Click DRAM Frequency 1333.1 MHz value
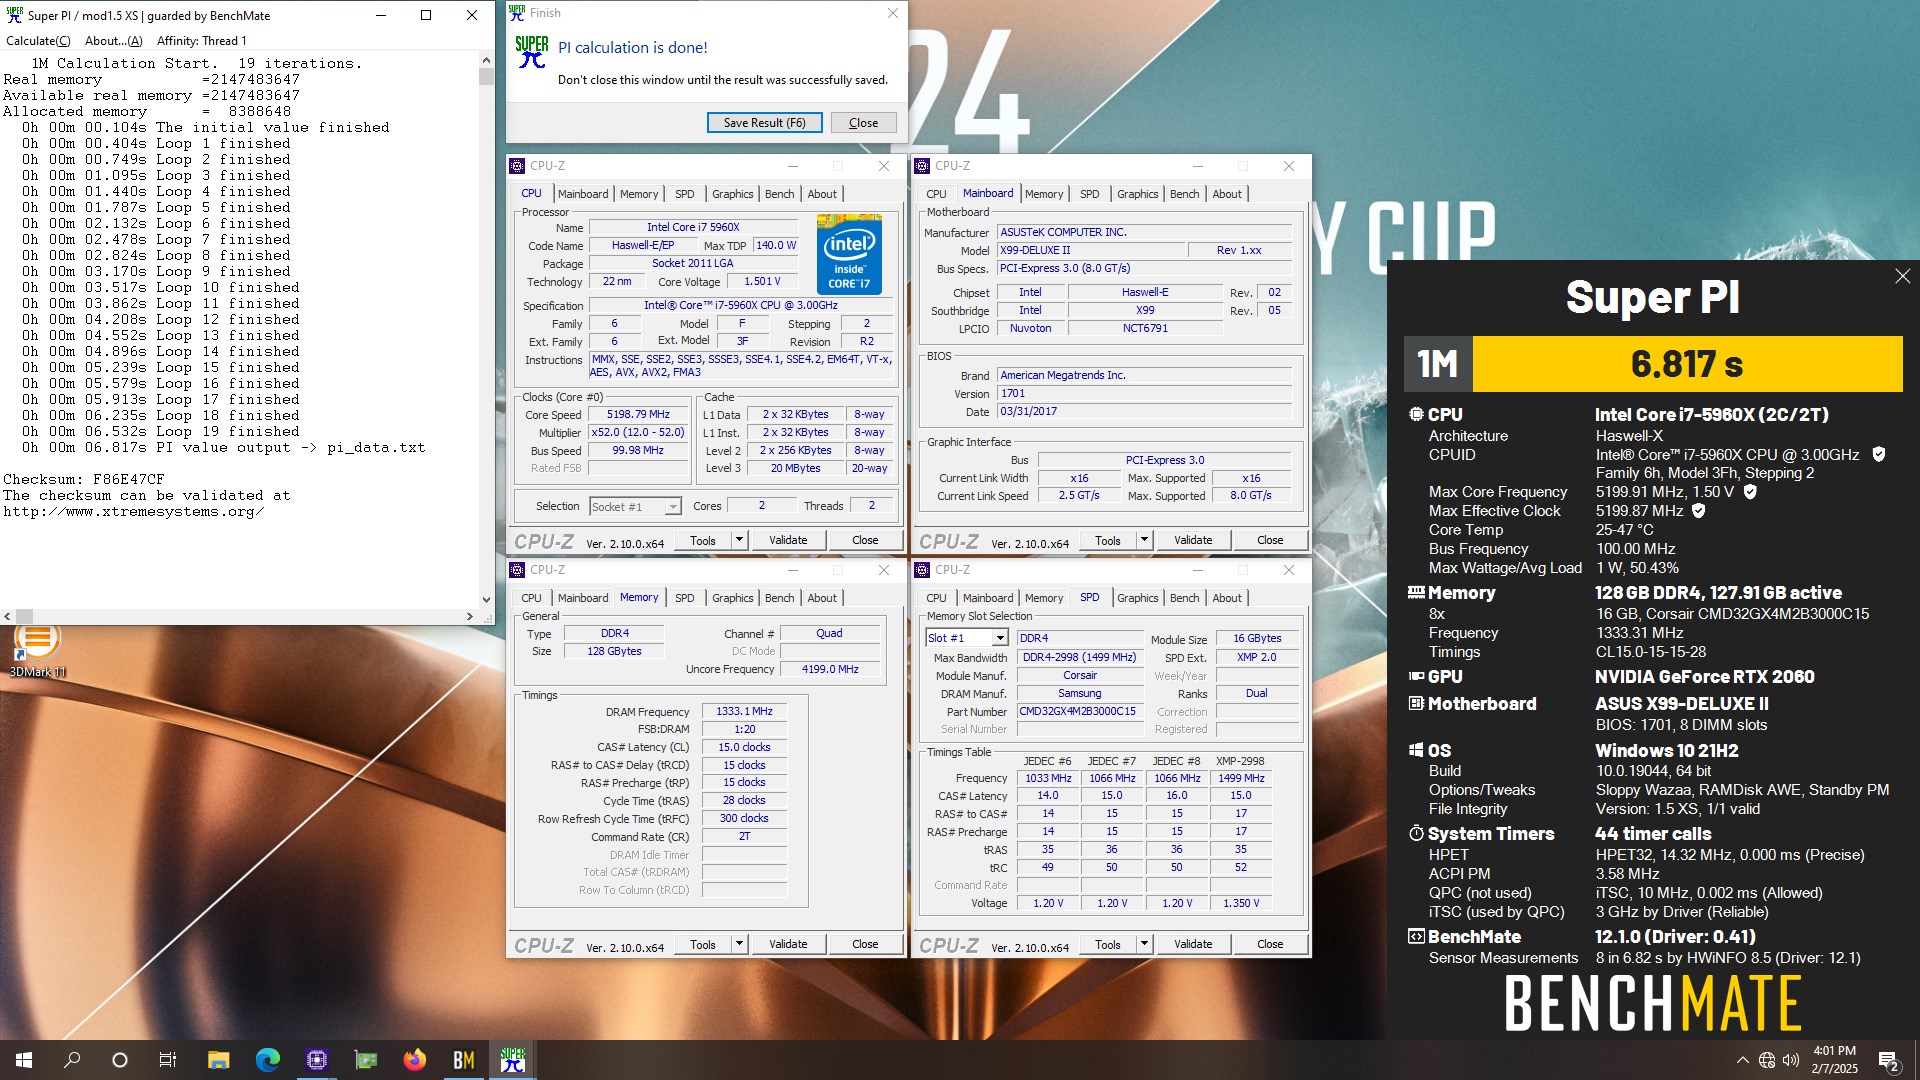This screenshot has width=1920, height=1080. (744, 711)
